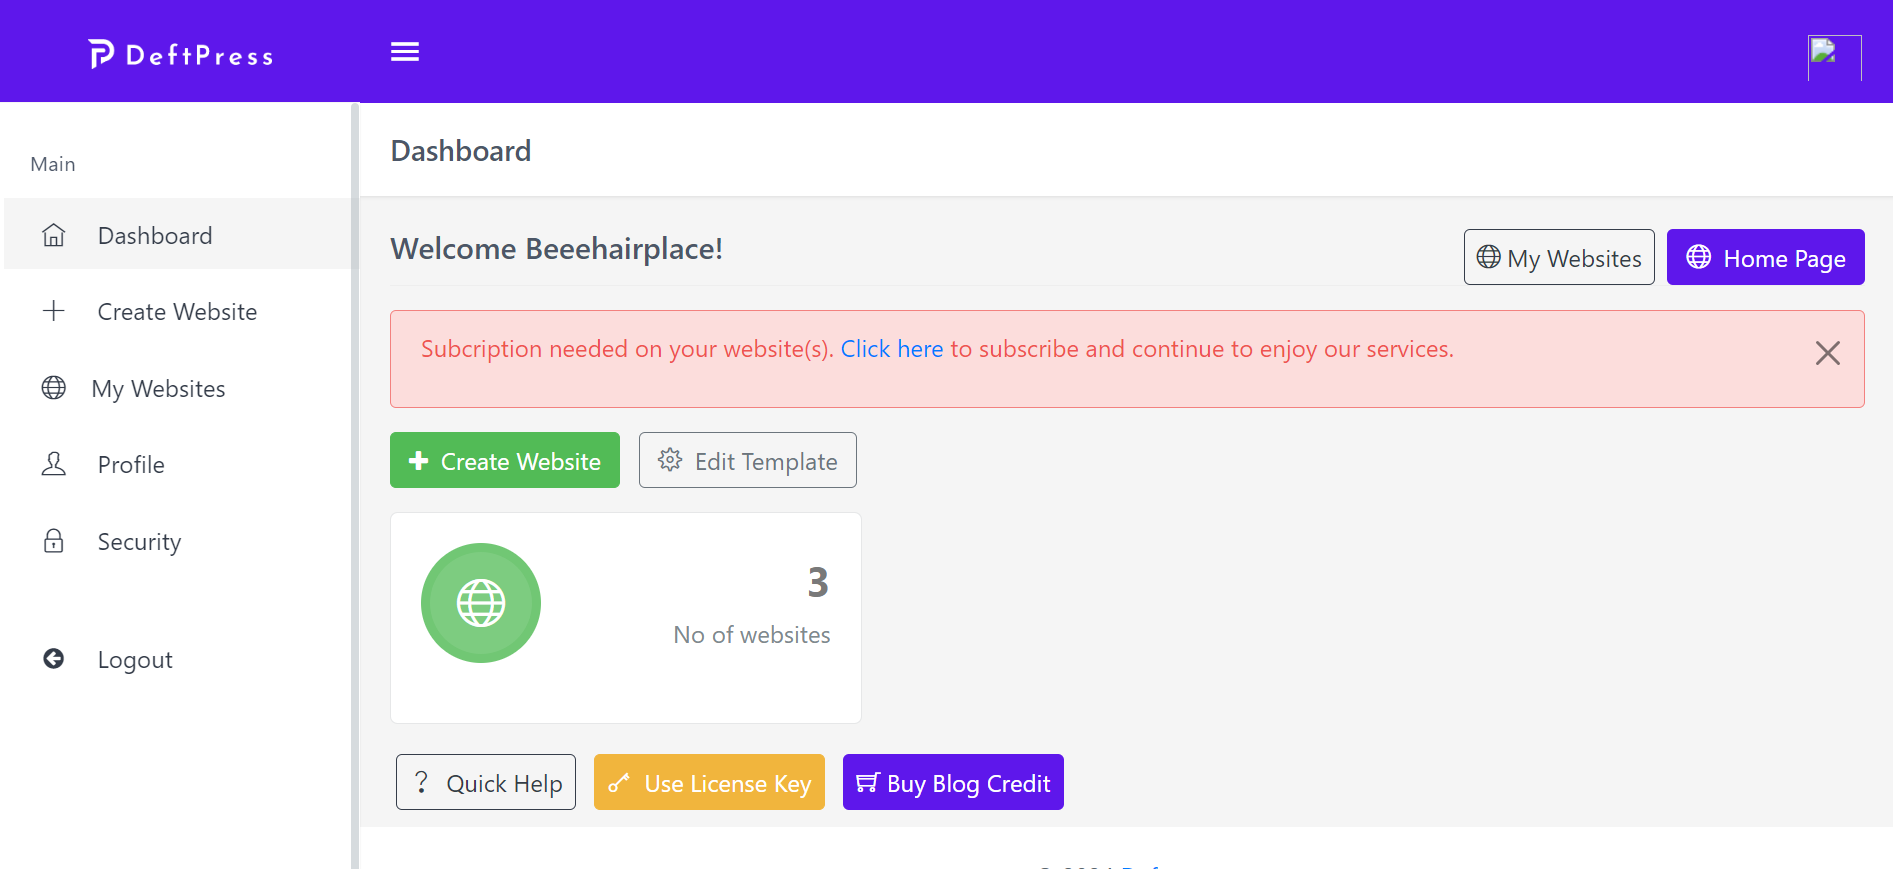This screenshot has width=1893, height=869.
Task: Open the user avatar menu
Action: [x=1833, y=57]
